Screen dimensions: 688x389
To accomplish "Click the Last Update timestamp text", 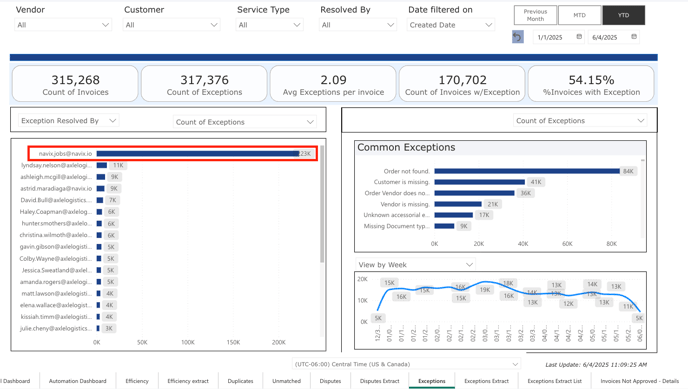I will (x=596, y=364).
